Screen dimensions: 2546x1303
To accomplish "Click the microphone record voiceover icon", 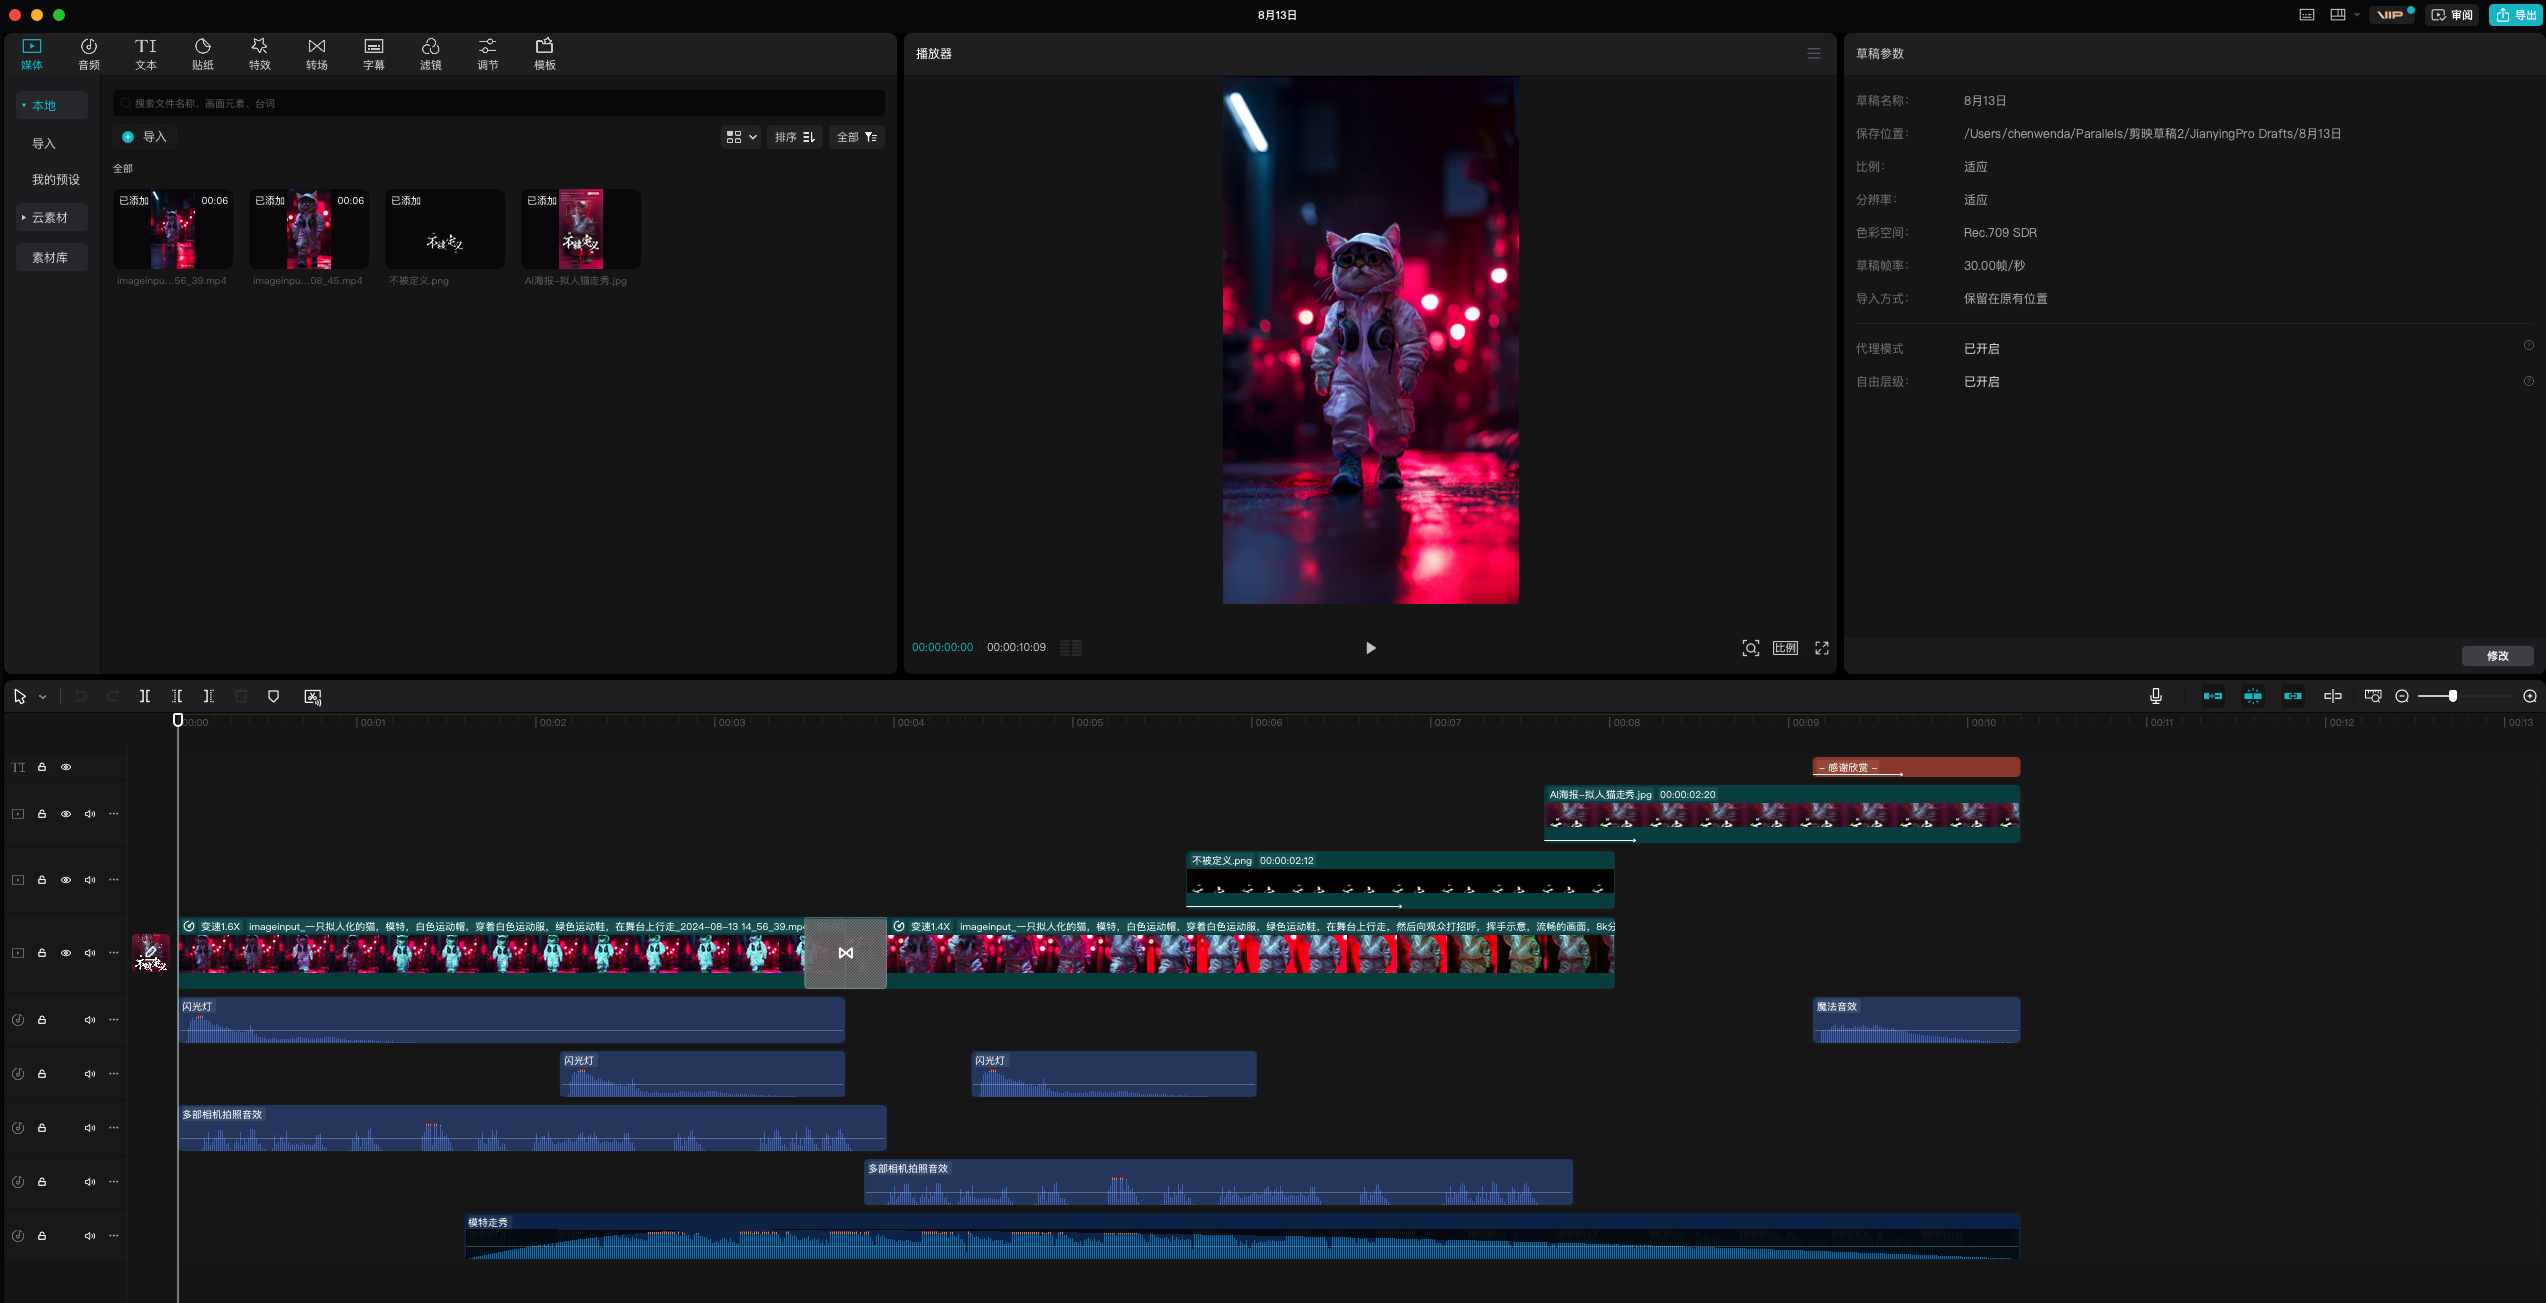I will pyautogui.click(x=2156, y=696).
